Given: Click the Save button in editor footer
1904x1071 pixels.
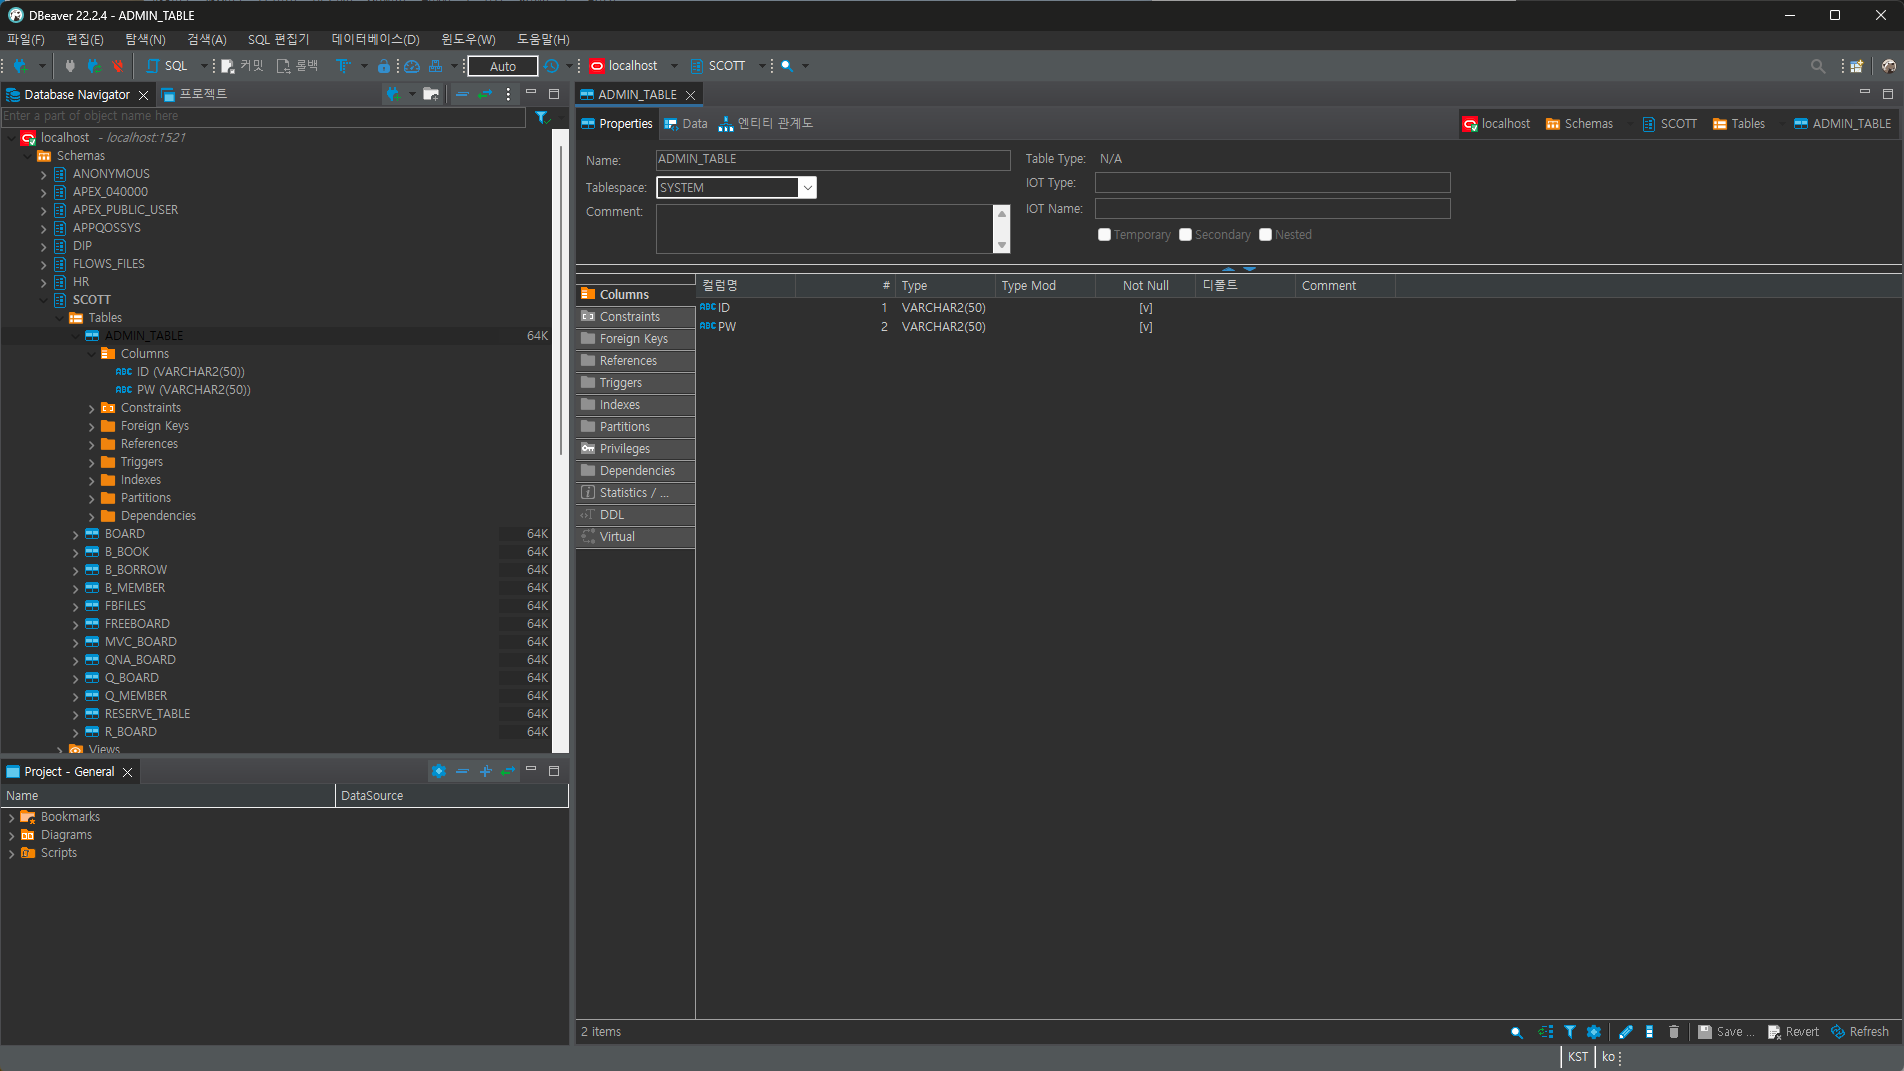Looking at the screenshot, I should coord(1725,1032).
